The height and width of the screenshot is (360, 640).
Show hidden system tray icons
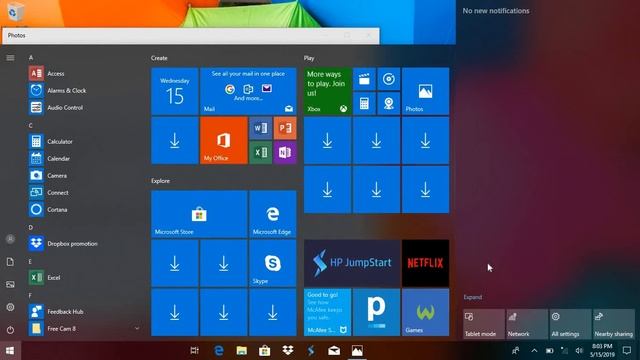click(x=534, y=351)
